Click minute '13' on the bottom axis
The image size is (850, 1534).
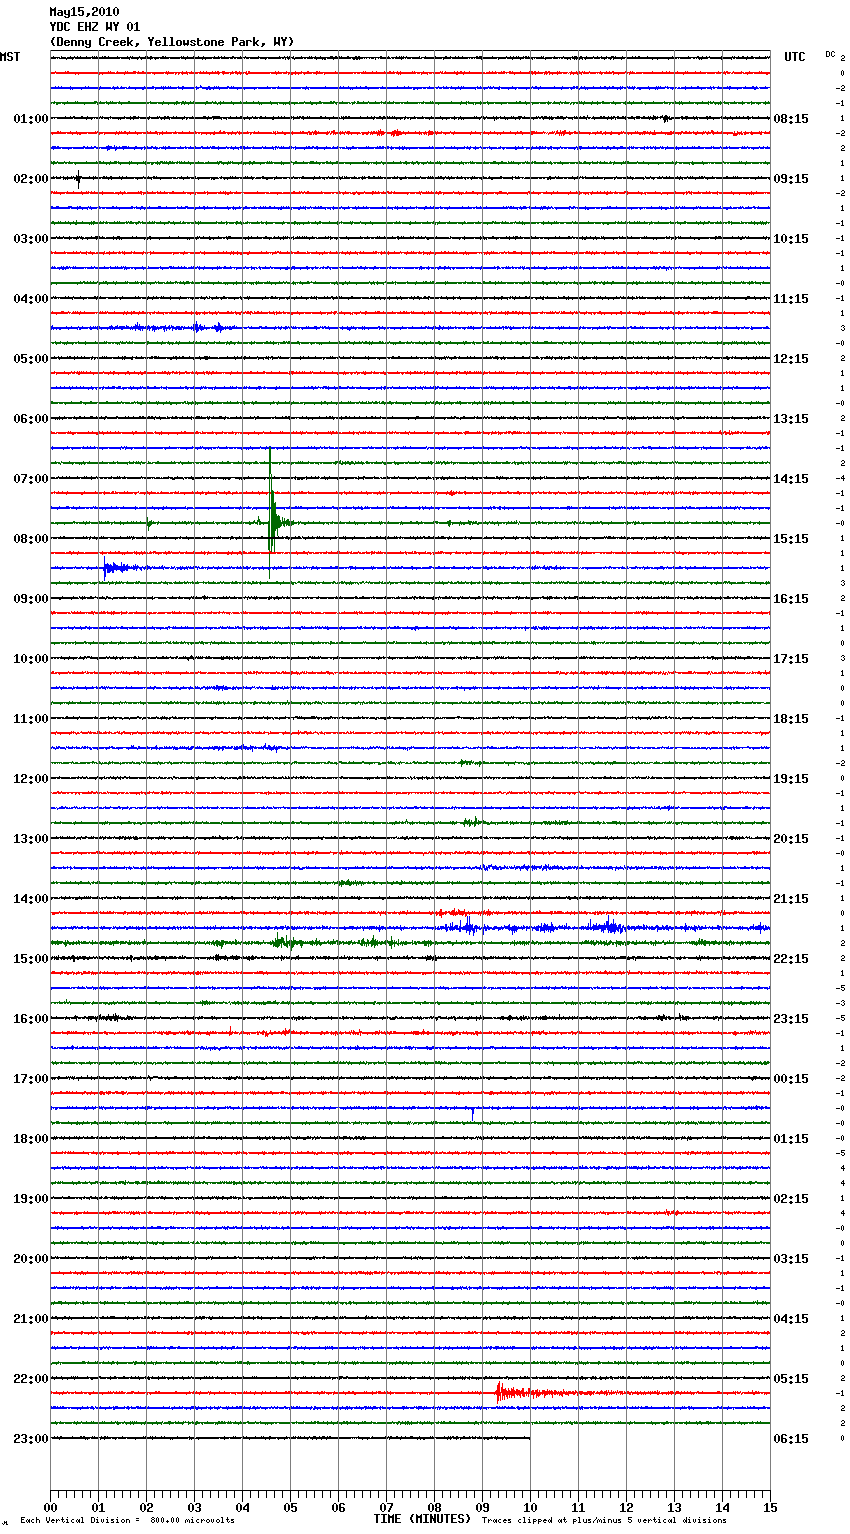674,1507
